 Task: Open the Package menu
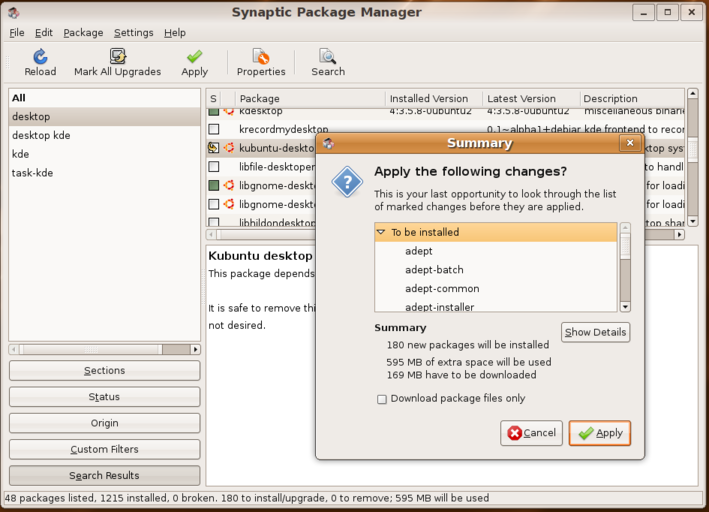(x=83, y=33)
